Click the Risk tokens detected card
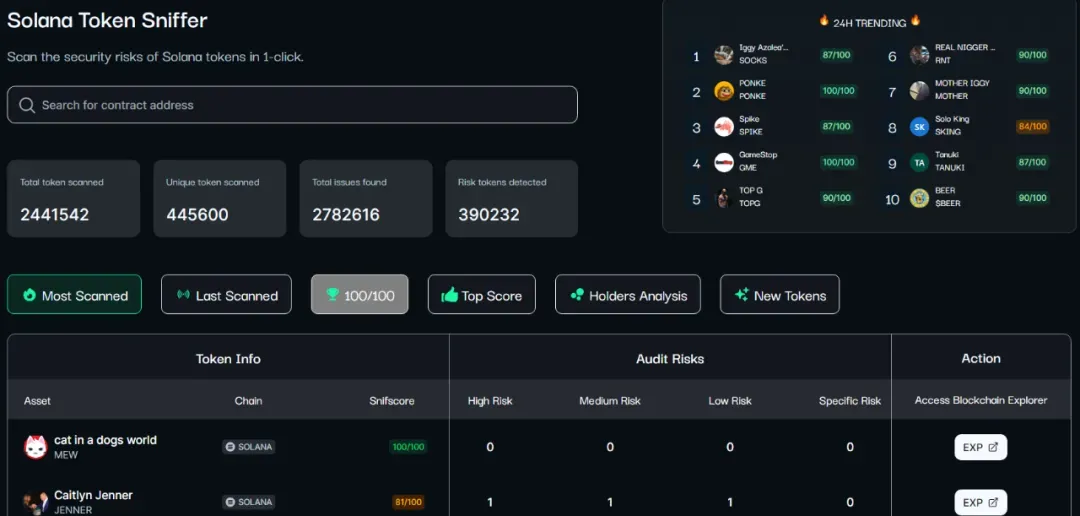1080x516 pixels. click(x=512, y=198)
